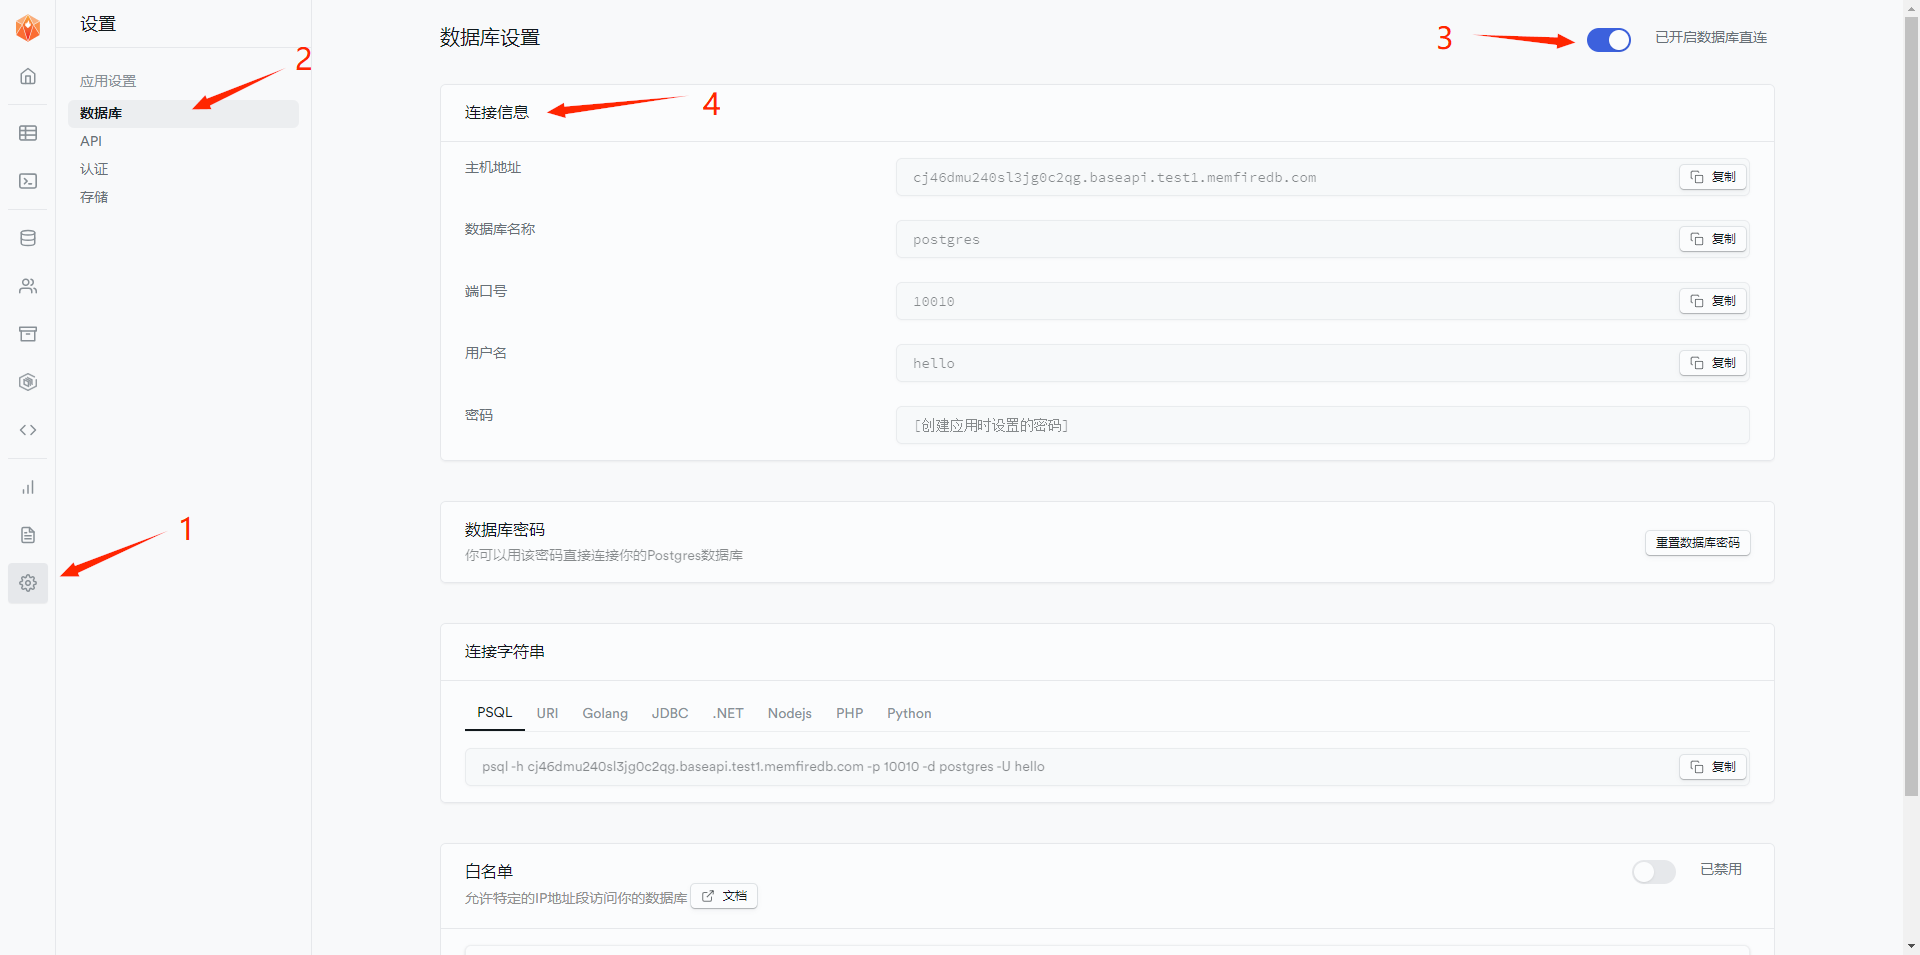
Task: Open the code brackets API icon
Action: (x=28, y=430)
